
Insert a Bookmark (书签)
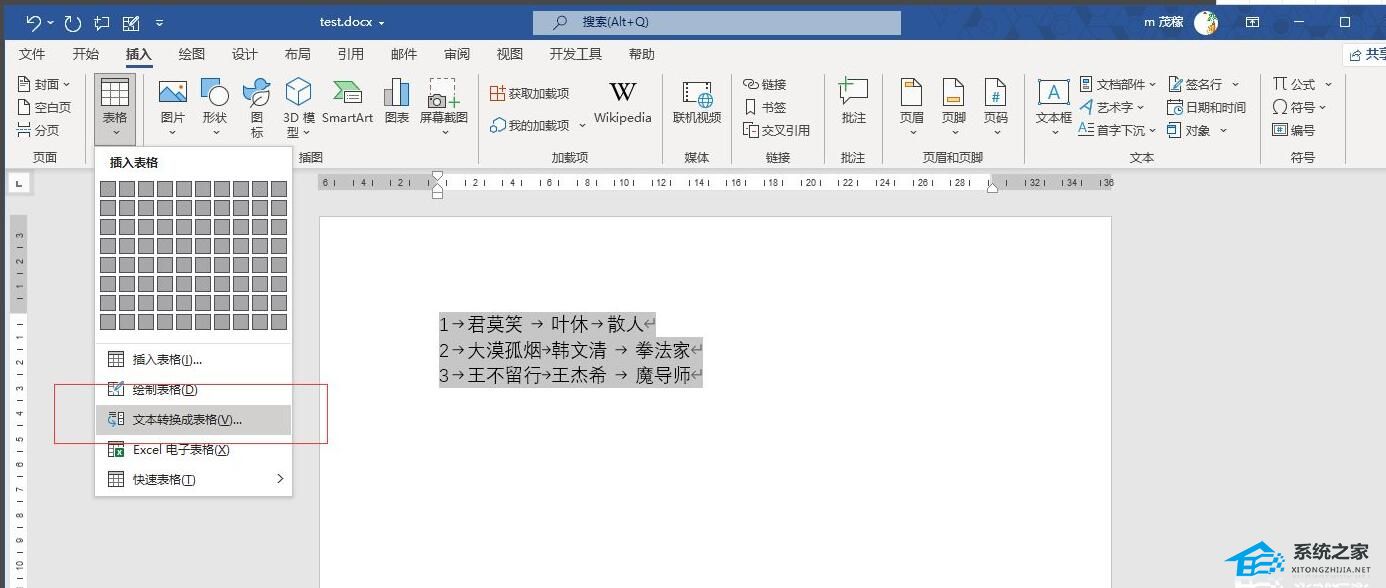765,107
